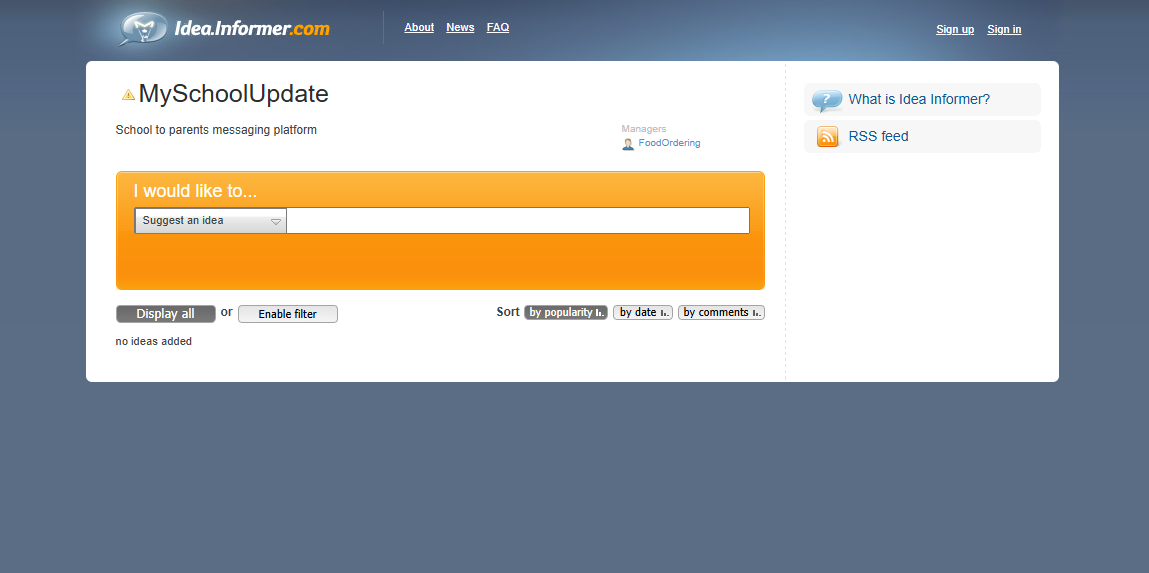
Task: Click the no ideas added text
Action: pyautogui.click(x=154, y=341)
